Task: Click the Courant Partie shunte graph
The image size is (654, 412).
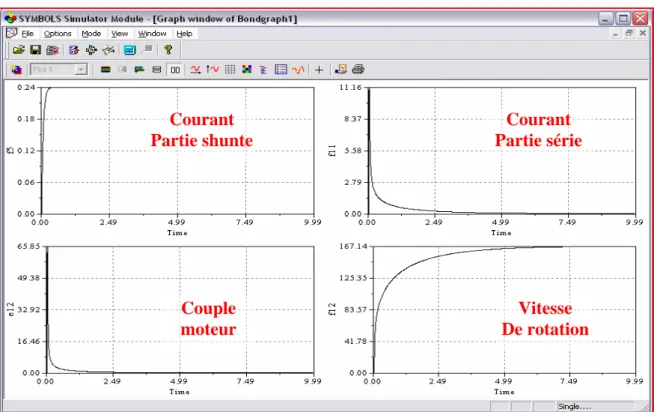Action: (x=178, y=151)
